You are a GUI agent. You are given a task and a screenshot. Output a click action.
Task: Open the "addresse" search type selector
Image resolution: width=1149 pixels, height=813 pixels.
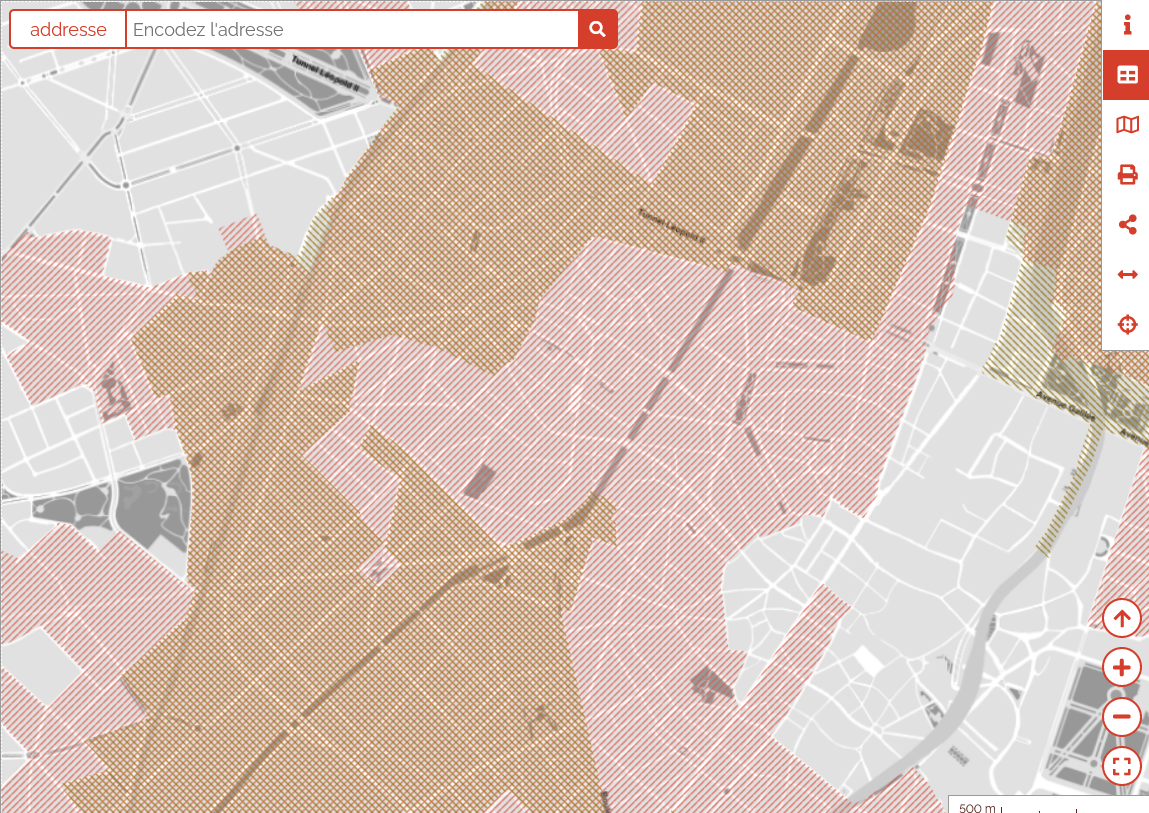(x=68, y=29)
